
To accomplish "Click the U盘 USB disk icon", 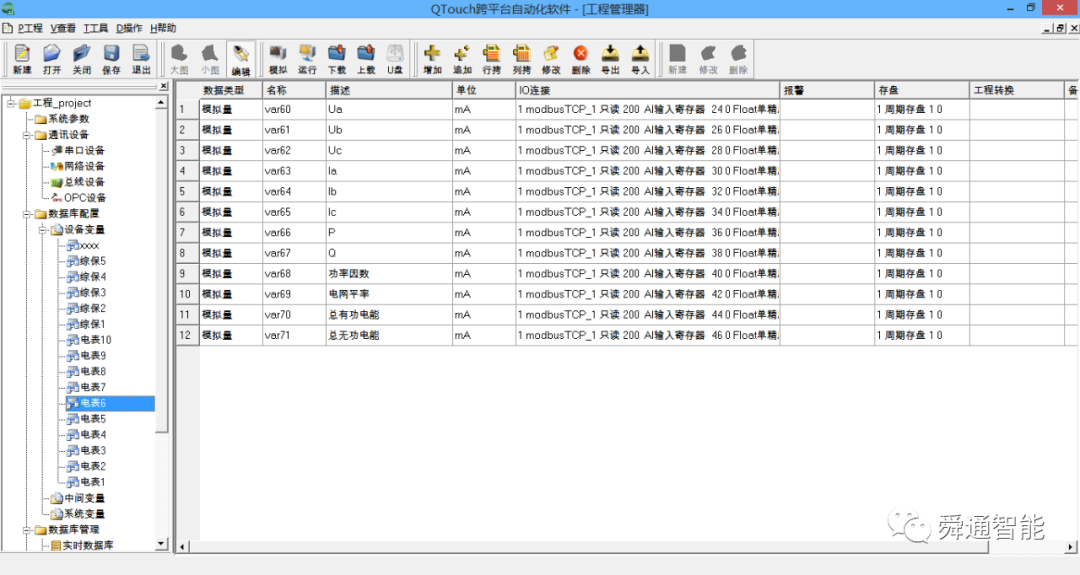I will [395, 59].
